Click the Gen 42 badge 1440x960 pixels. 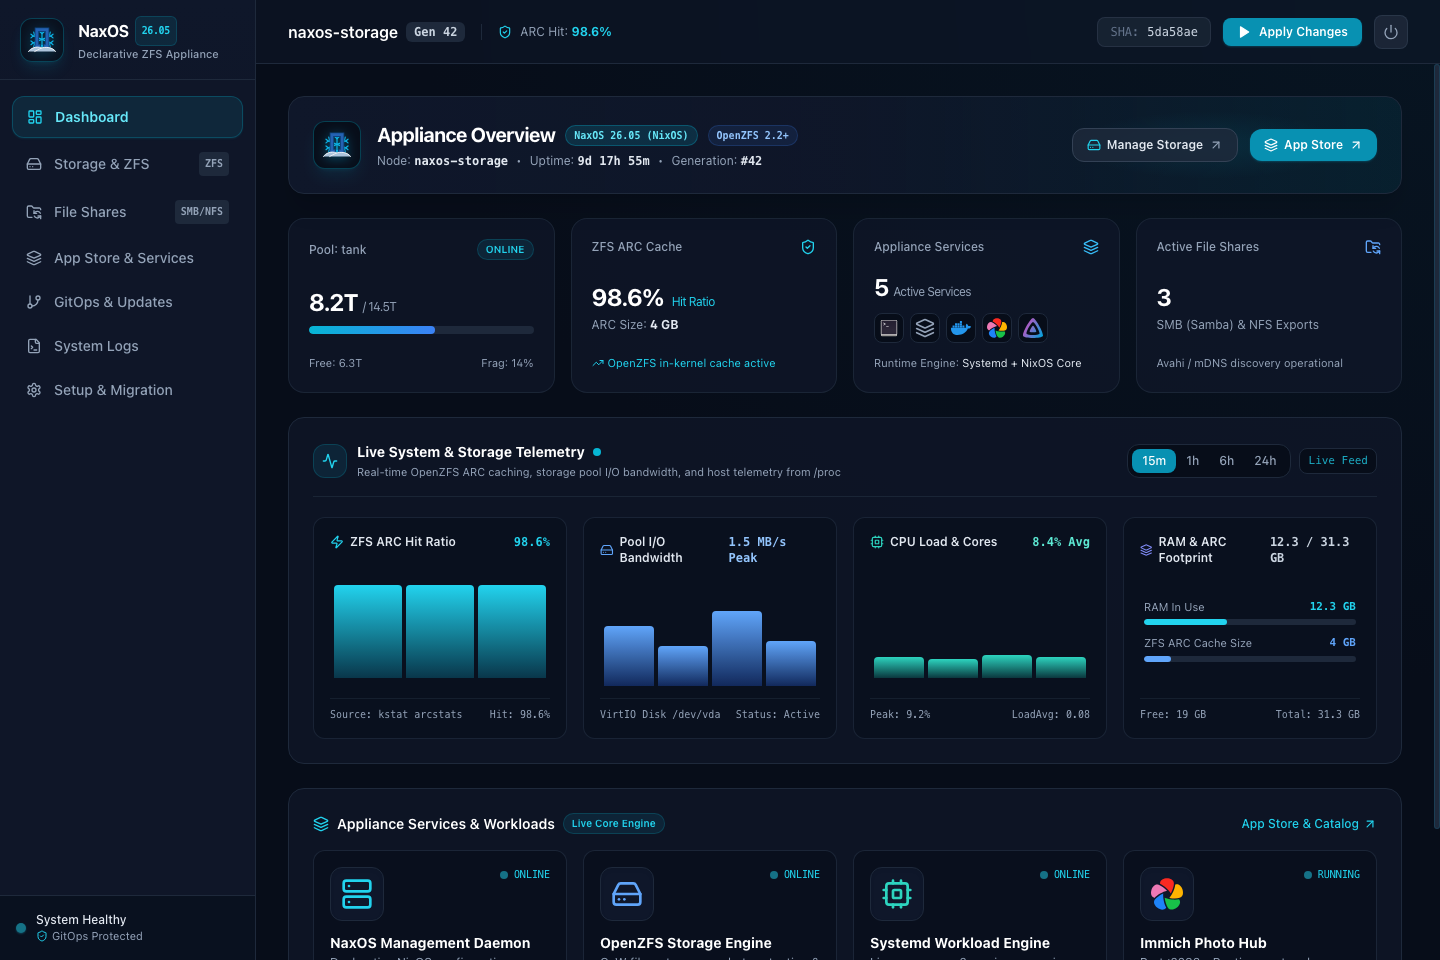(x=436, y=32)
